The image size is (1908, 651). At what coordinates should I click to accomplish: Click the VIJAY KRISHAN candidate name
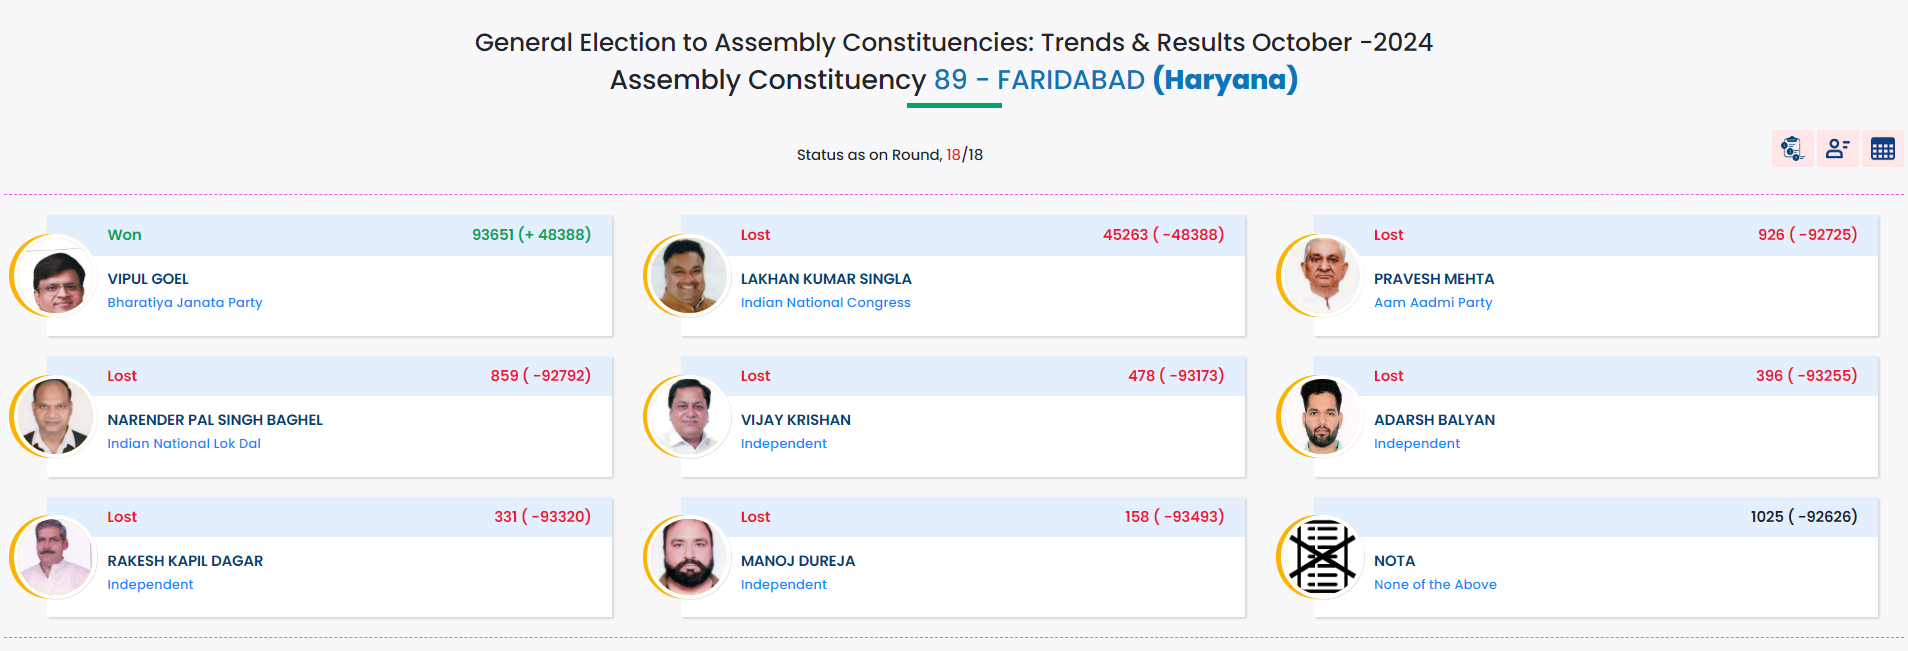click(x=795, y=420)
